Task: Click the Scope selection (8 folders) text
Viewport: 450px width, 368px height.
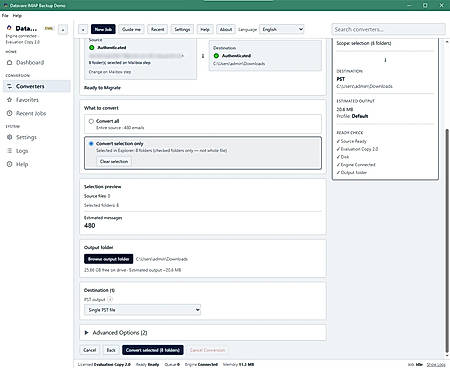Action: 364,43
